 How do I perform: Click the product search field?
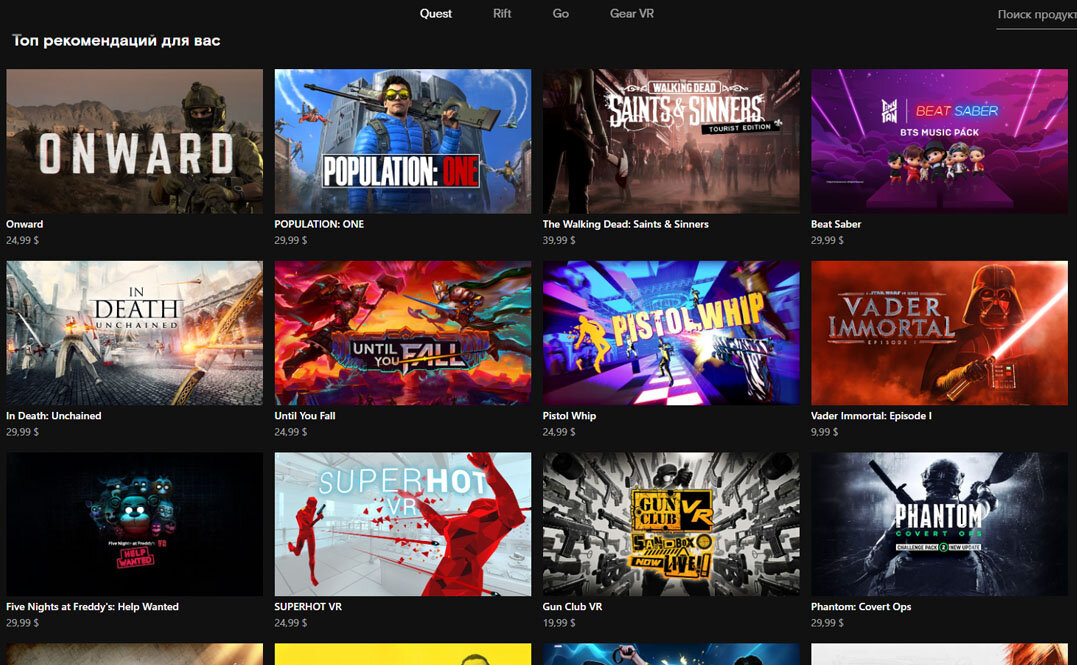(x=1036, y=15)
